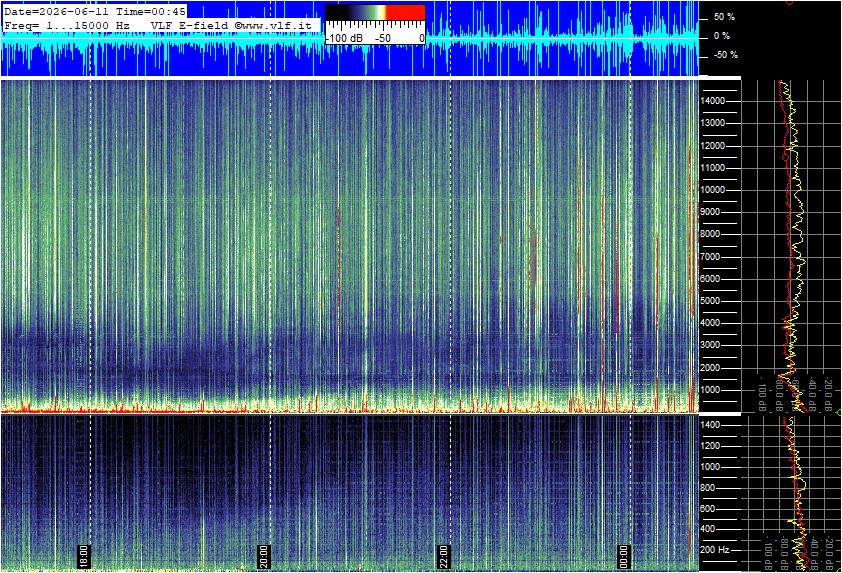Screen dimensions: 842x573
Task: Click the 5000 frequency axis label
Action: coord(710,301)
